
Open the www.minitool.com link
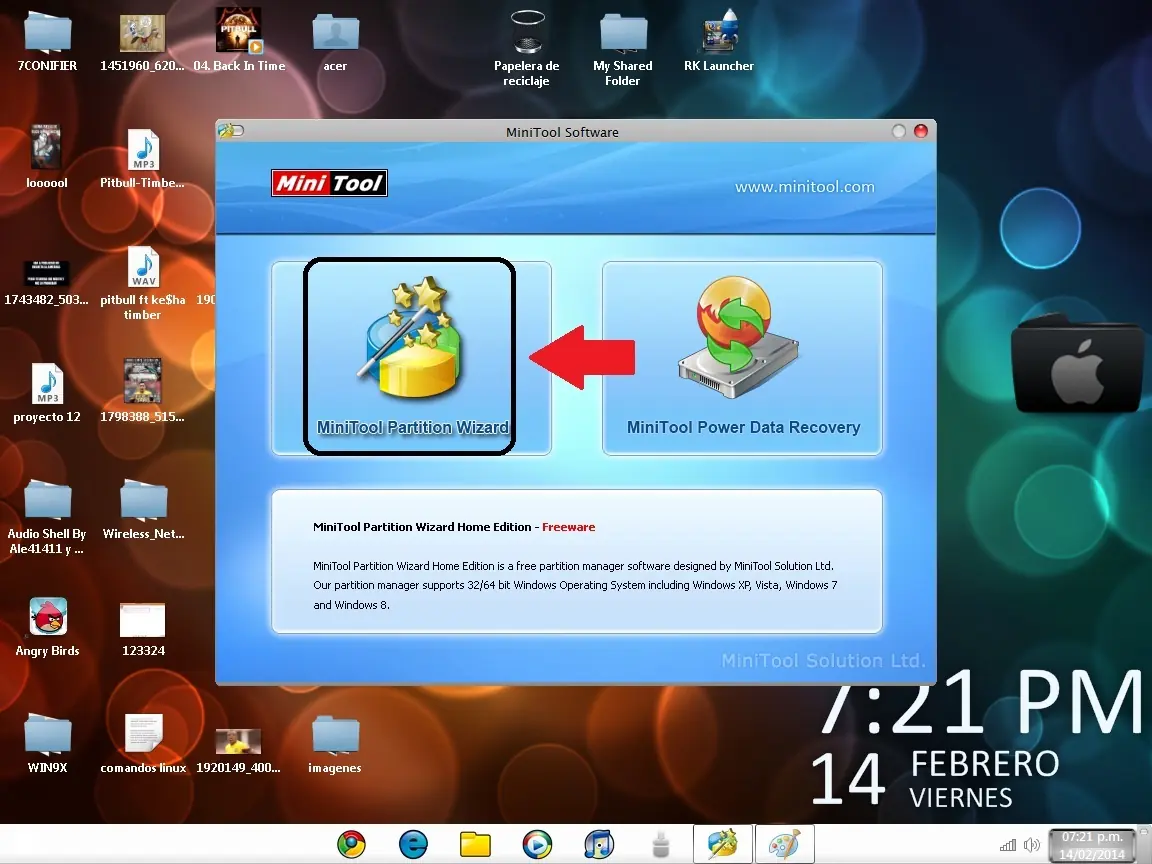click(x=804, y=187)
